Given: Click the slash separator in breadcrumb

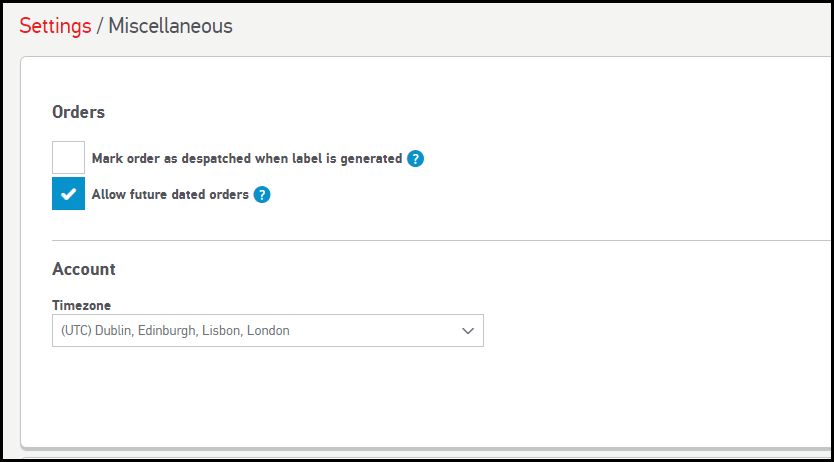Looking at the screenshot, I should tap(99, 26).
